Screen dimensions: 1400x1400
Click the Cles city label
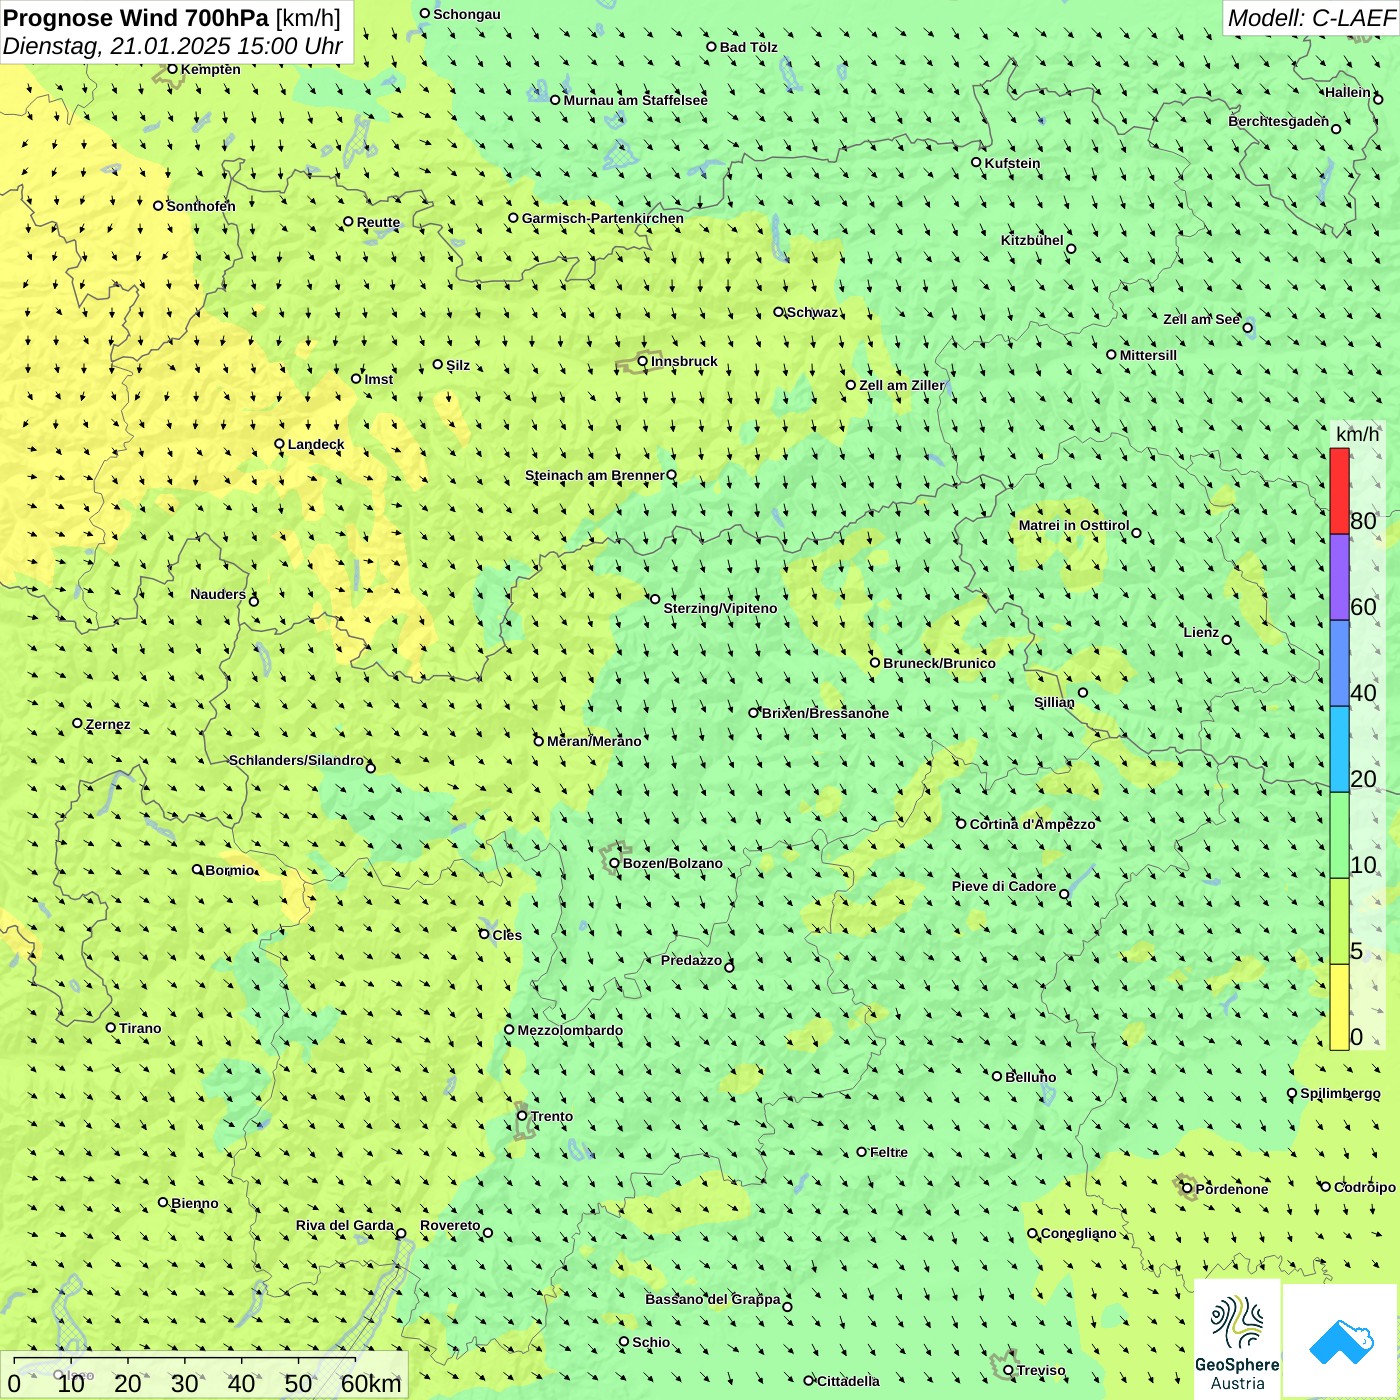click(507, 935)
